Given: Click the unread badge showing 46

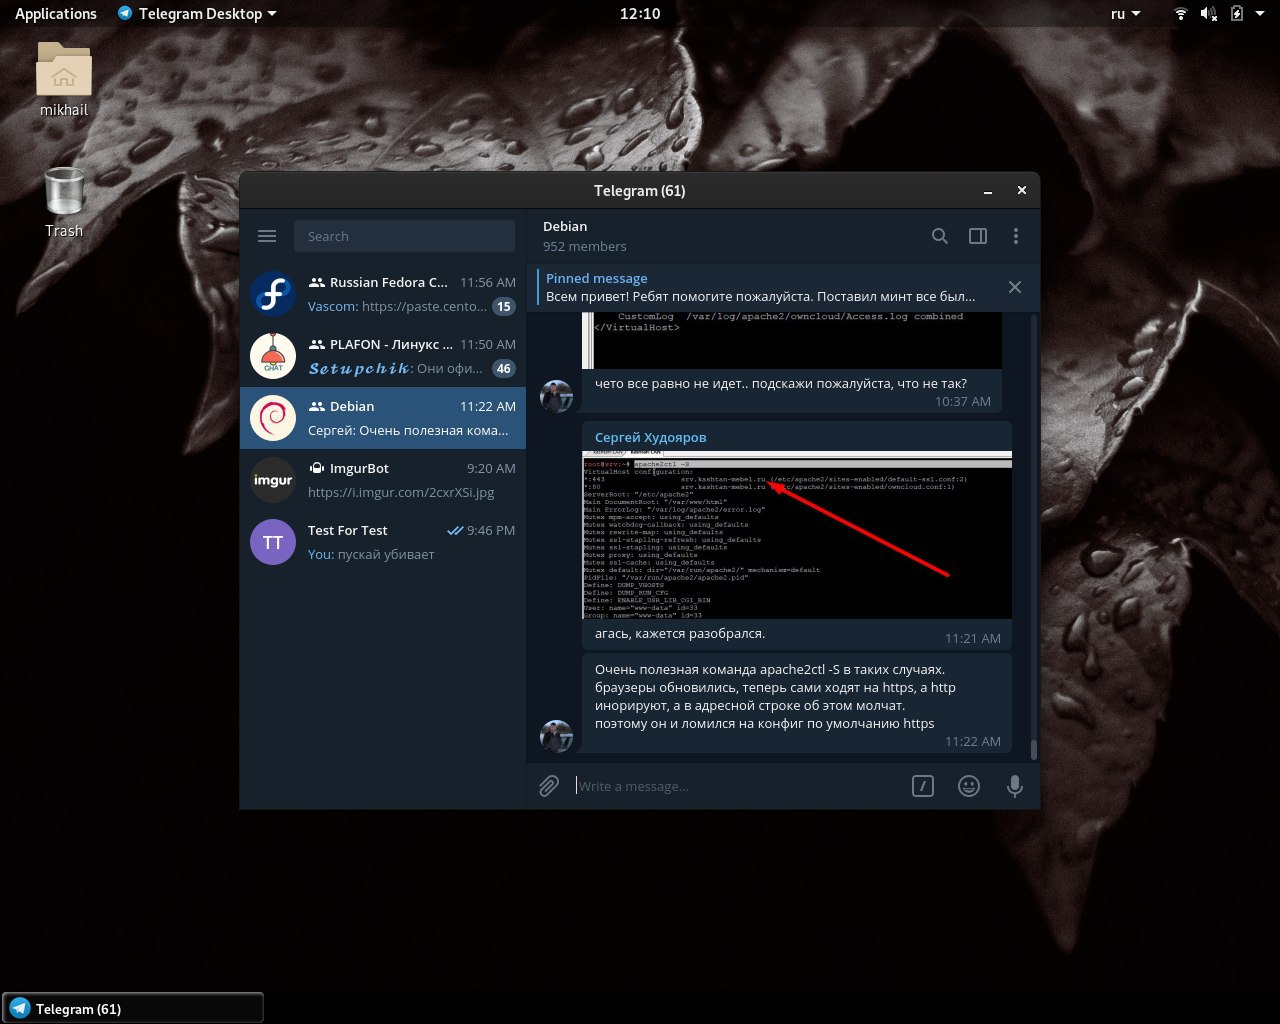Looking at the screenshot, I should 504,369.
